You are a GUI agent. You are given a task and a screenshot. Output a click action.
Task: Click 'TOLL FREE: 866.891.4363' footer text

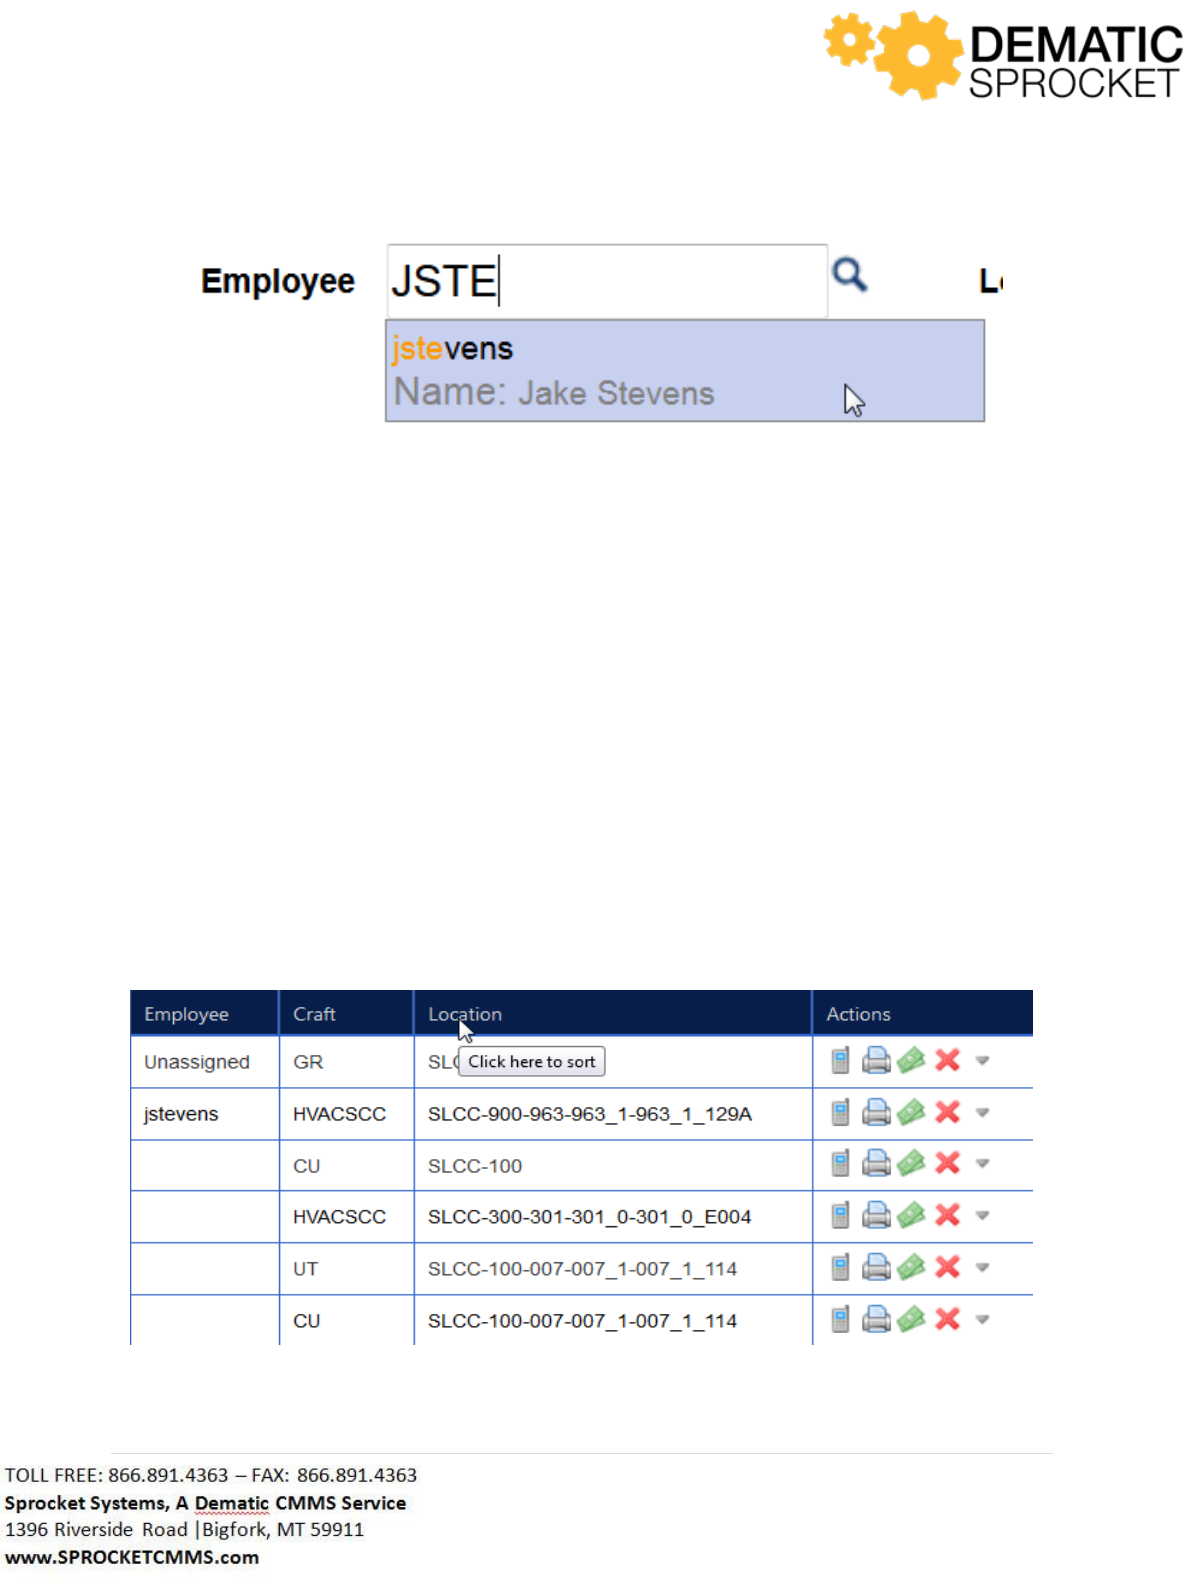click(x=117, y=1475)
